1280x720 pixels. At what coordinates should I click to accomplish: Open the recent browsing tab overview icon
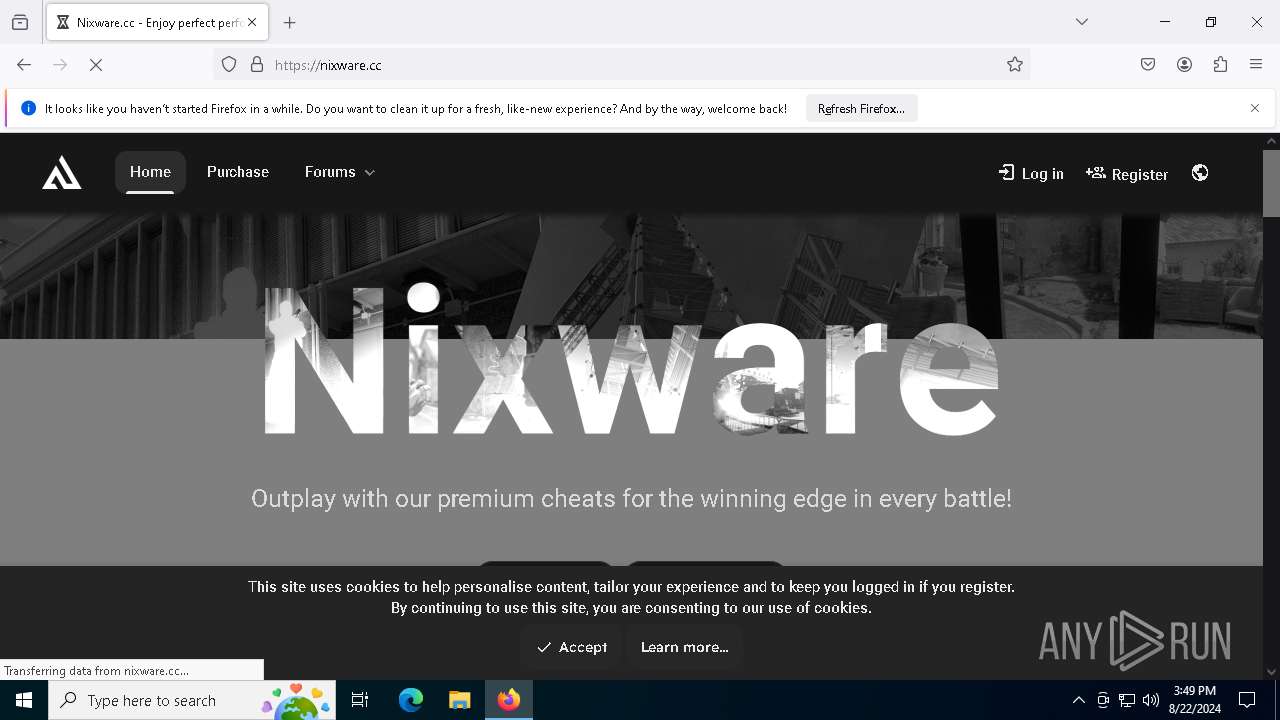pyautogui.click(x=20, y=22)
